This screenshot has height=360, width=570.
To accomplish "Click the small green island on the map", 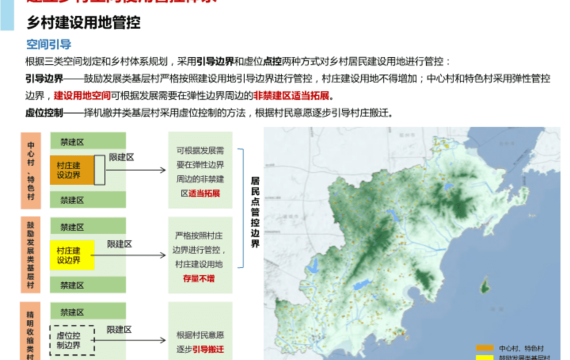I will (x=485, y=285).
